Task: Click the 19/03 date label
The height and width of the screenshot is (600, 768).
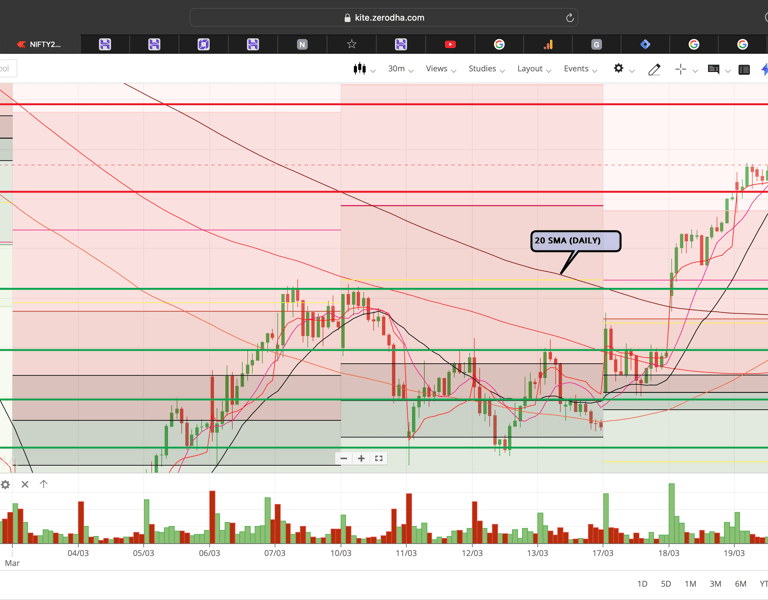Action: point(734,553)
